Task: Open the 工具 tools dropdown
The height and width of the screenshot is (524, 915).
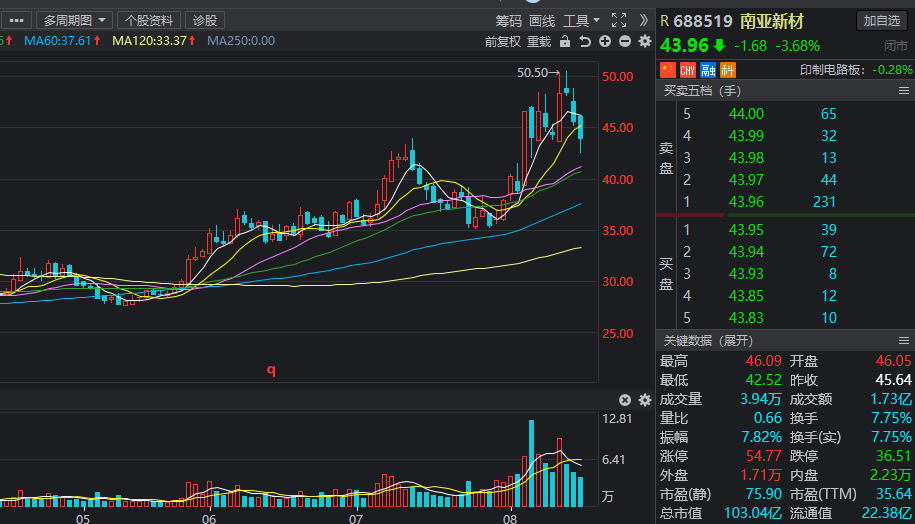Action: tap(581, 20)
